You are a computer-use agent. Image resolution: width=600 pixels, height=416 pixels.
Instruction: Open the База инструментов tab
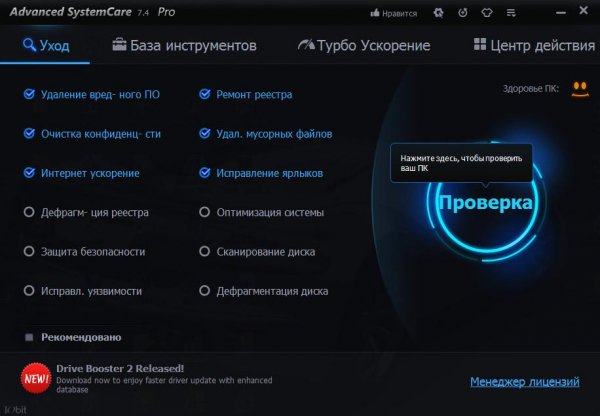tap(184, 46)
